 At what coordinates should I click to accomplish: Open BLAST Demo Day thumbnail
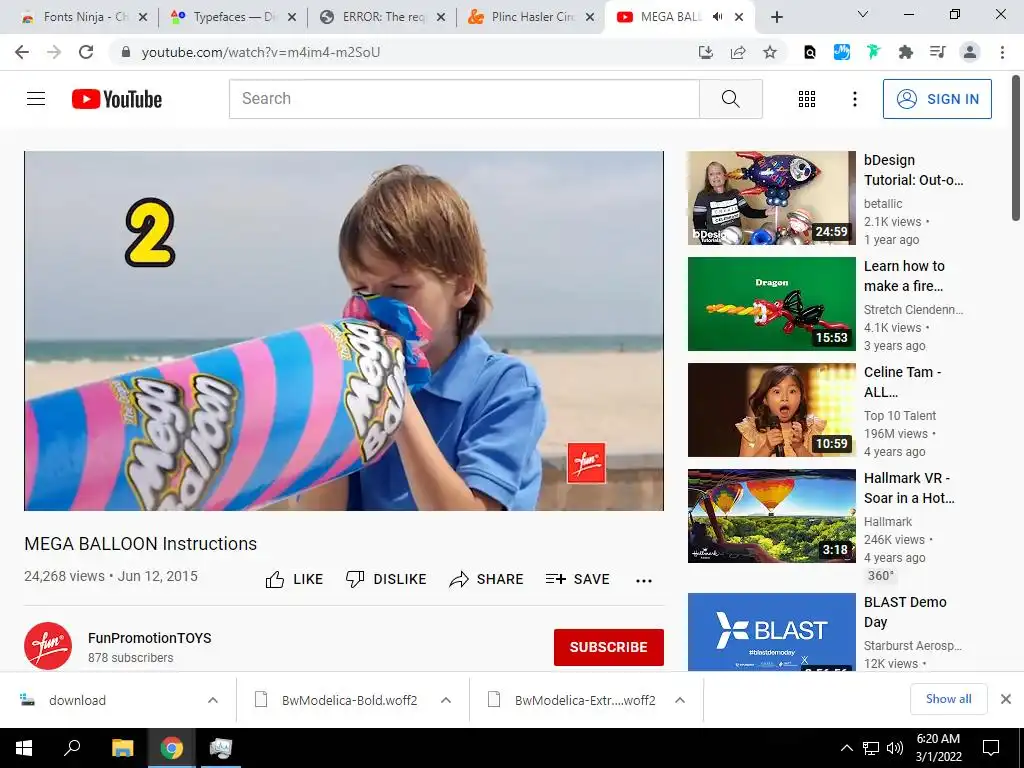[771, 632]
